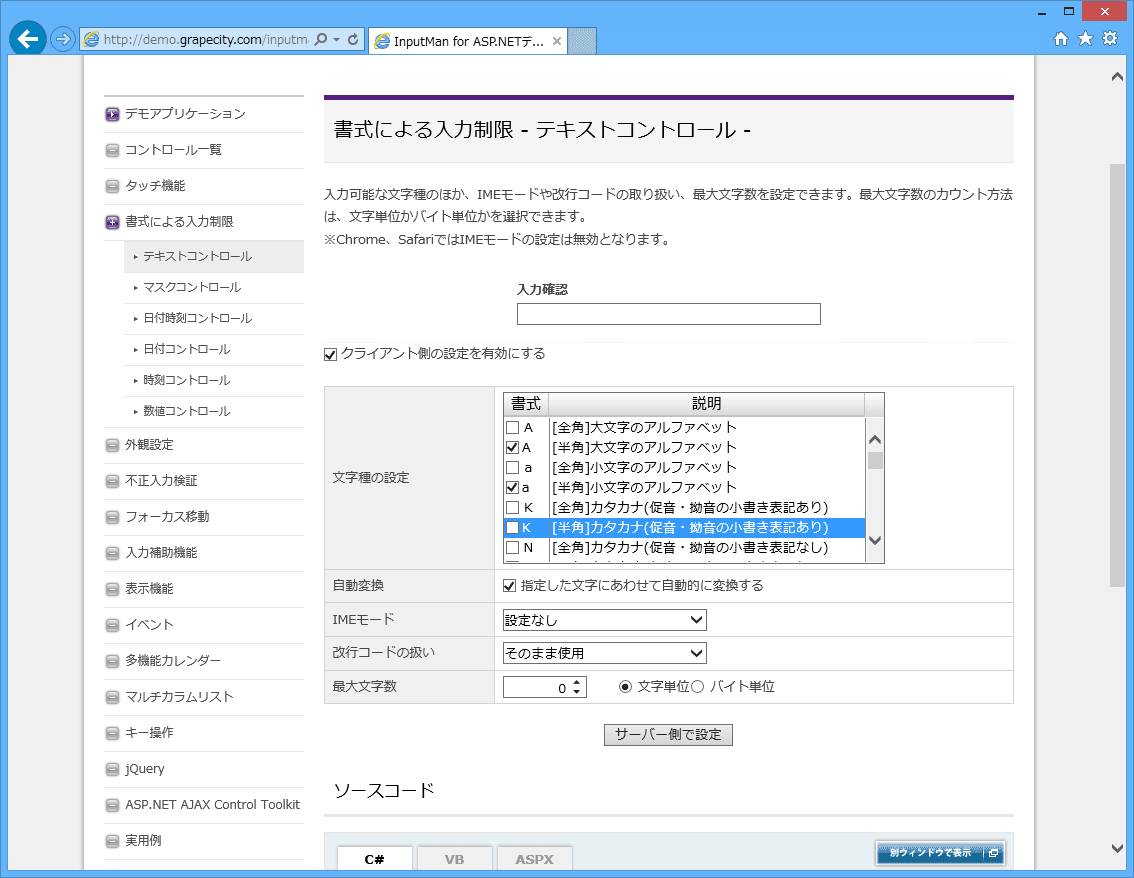Click the browser address bar URL
The width and height of the screenshot is (1134, 878).
coord(205,39)
